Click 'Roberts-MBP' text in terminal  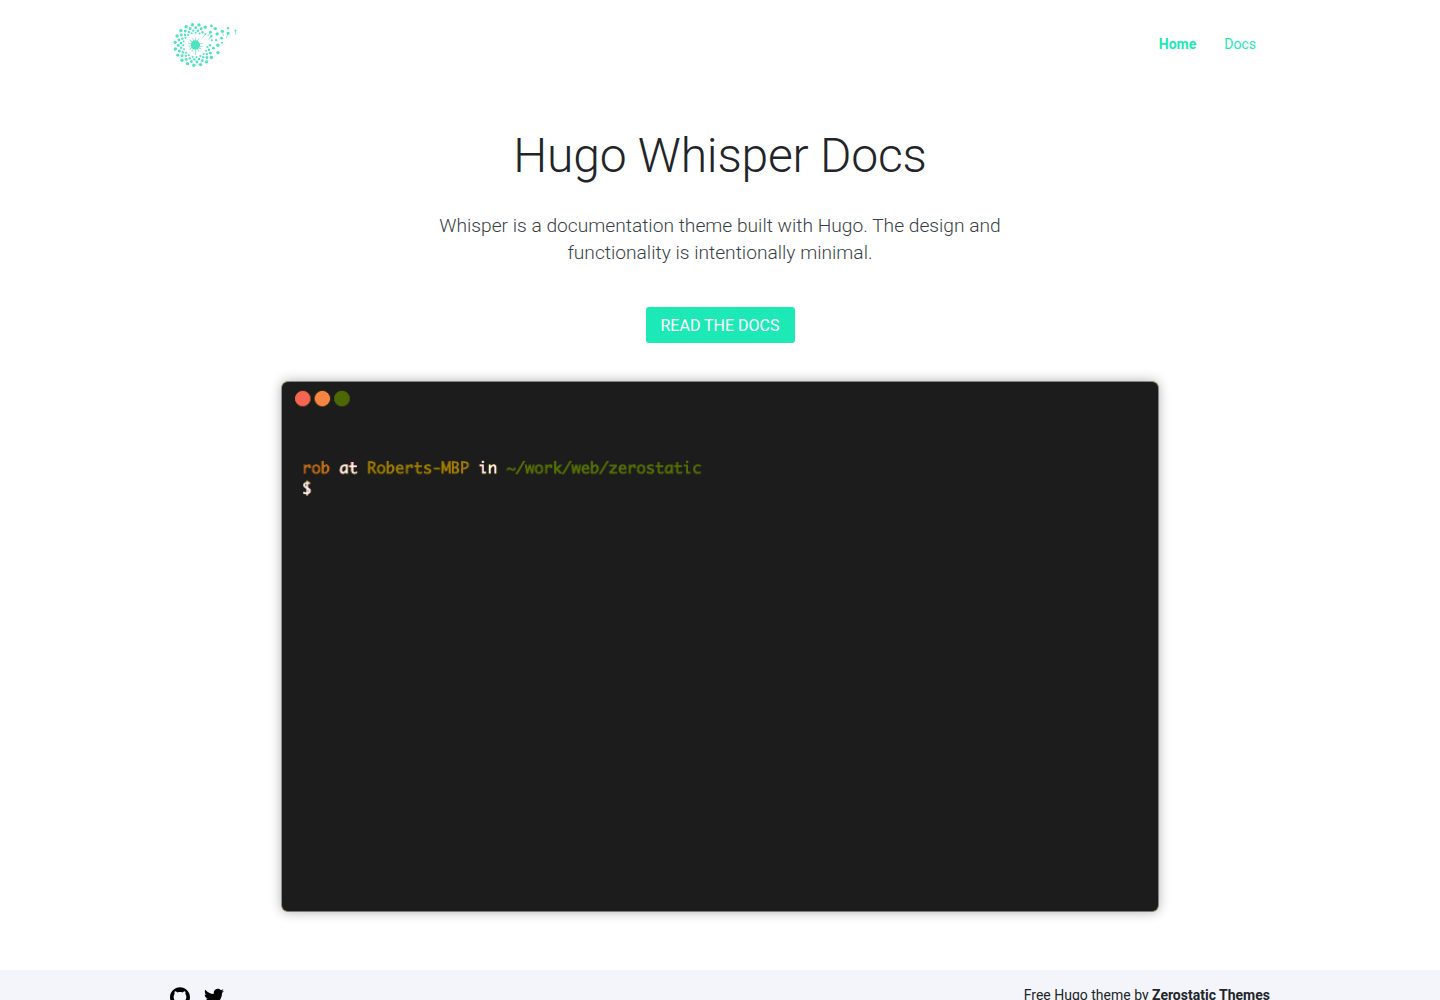(x=418, y=468)
